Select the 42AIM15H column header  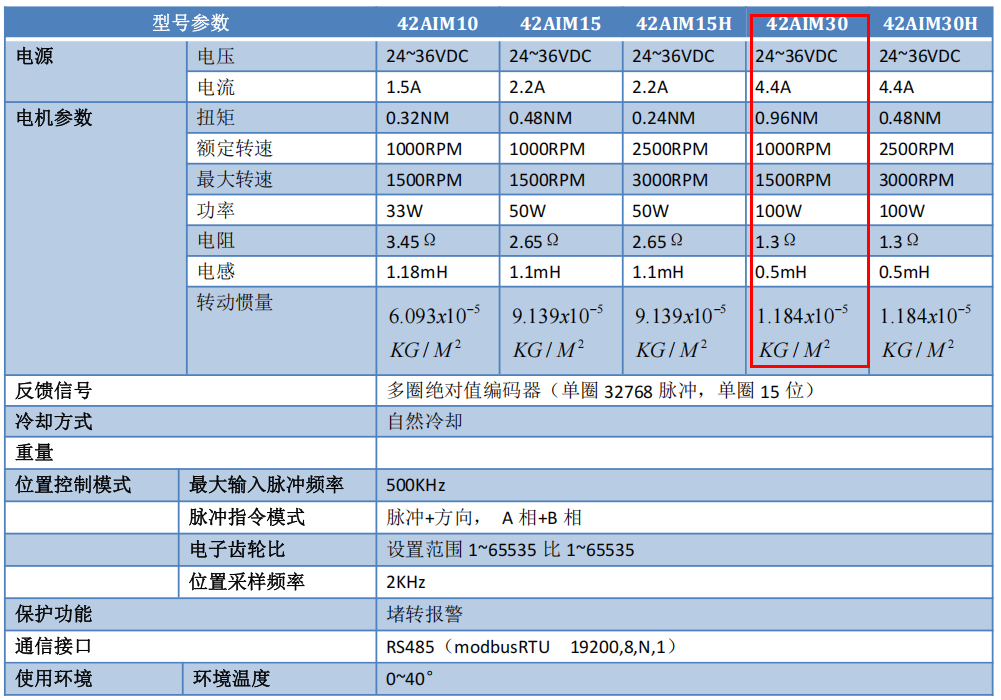pyautogui.click(x=684, y=24)
